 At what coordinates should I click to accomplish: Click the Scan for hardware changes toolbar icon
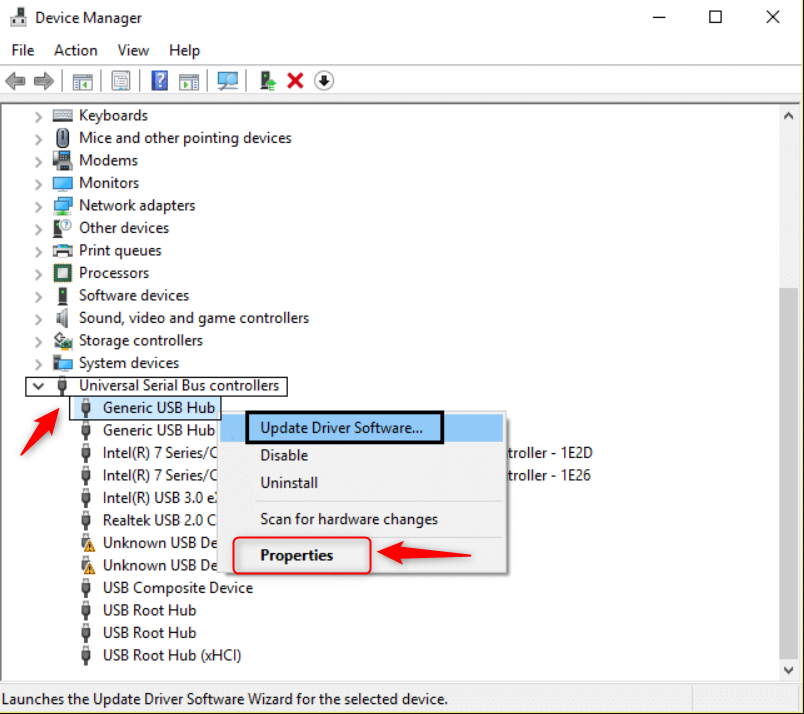229,80
